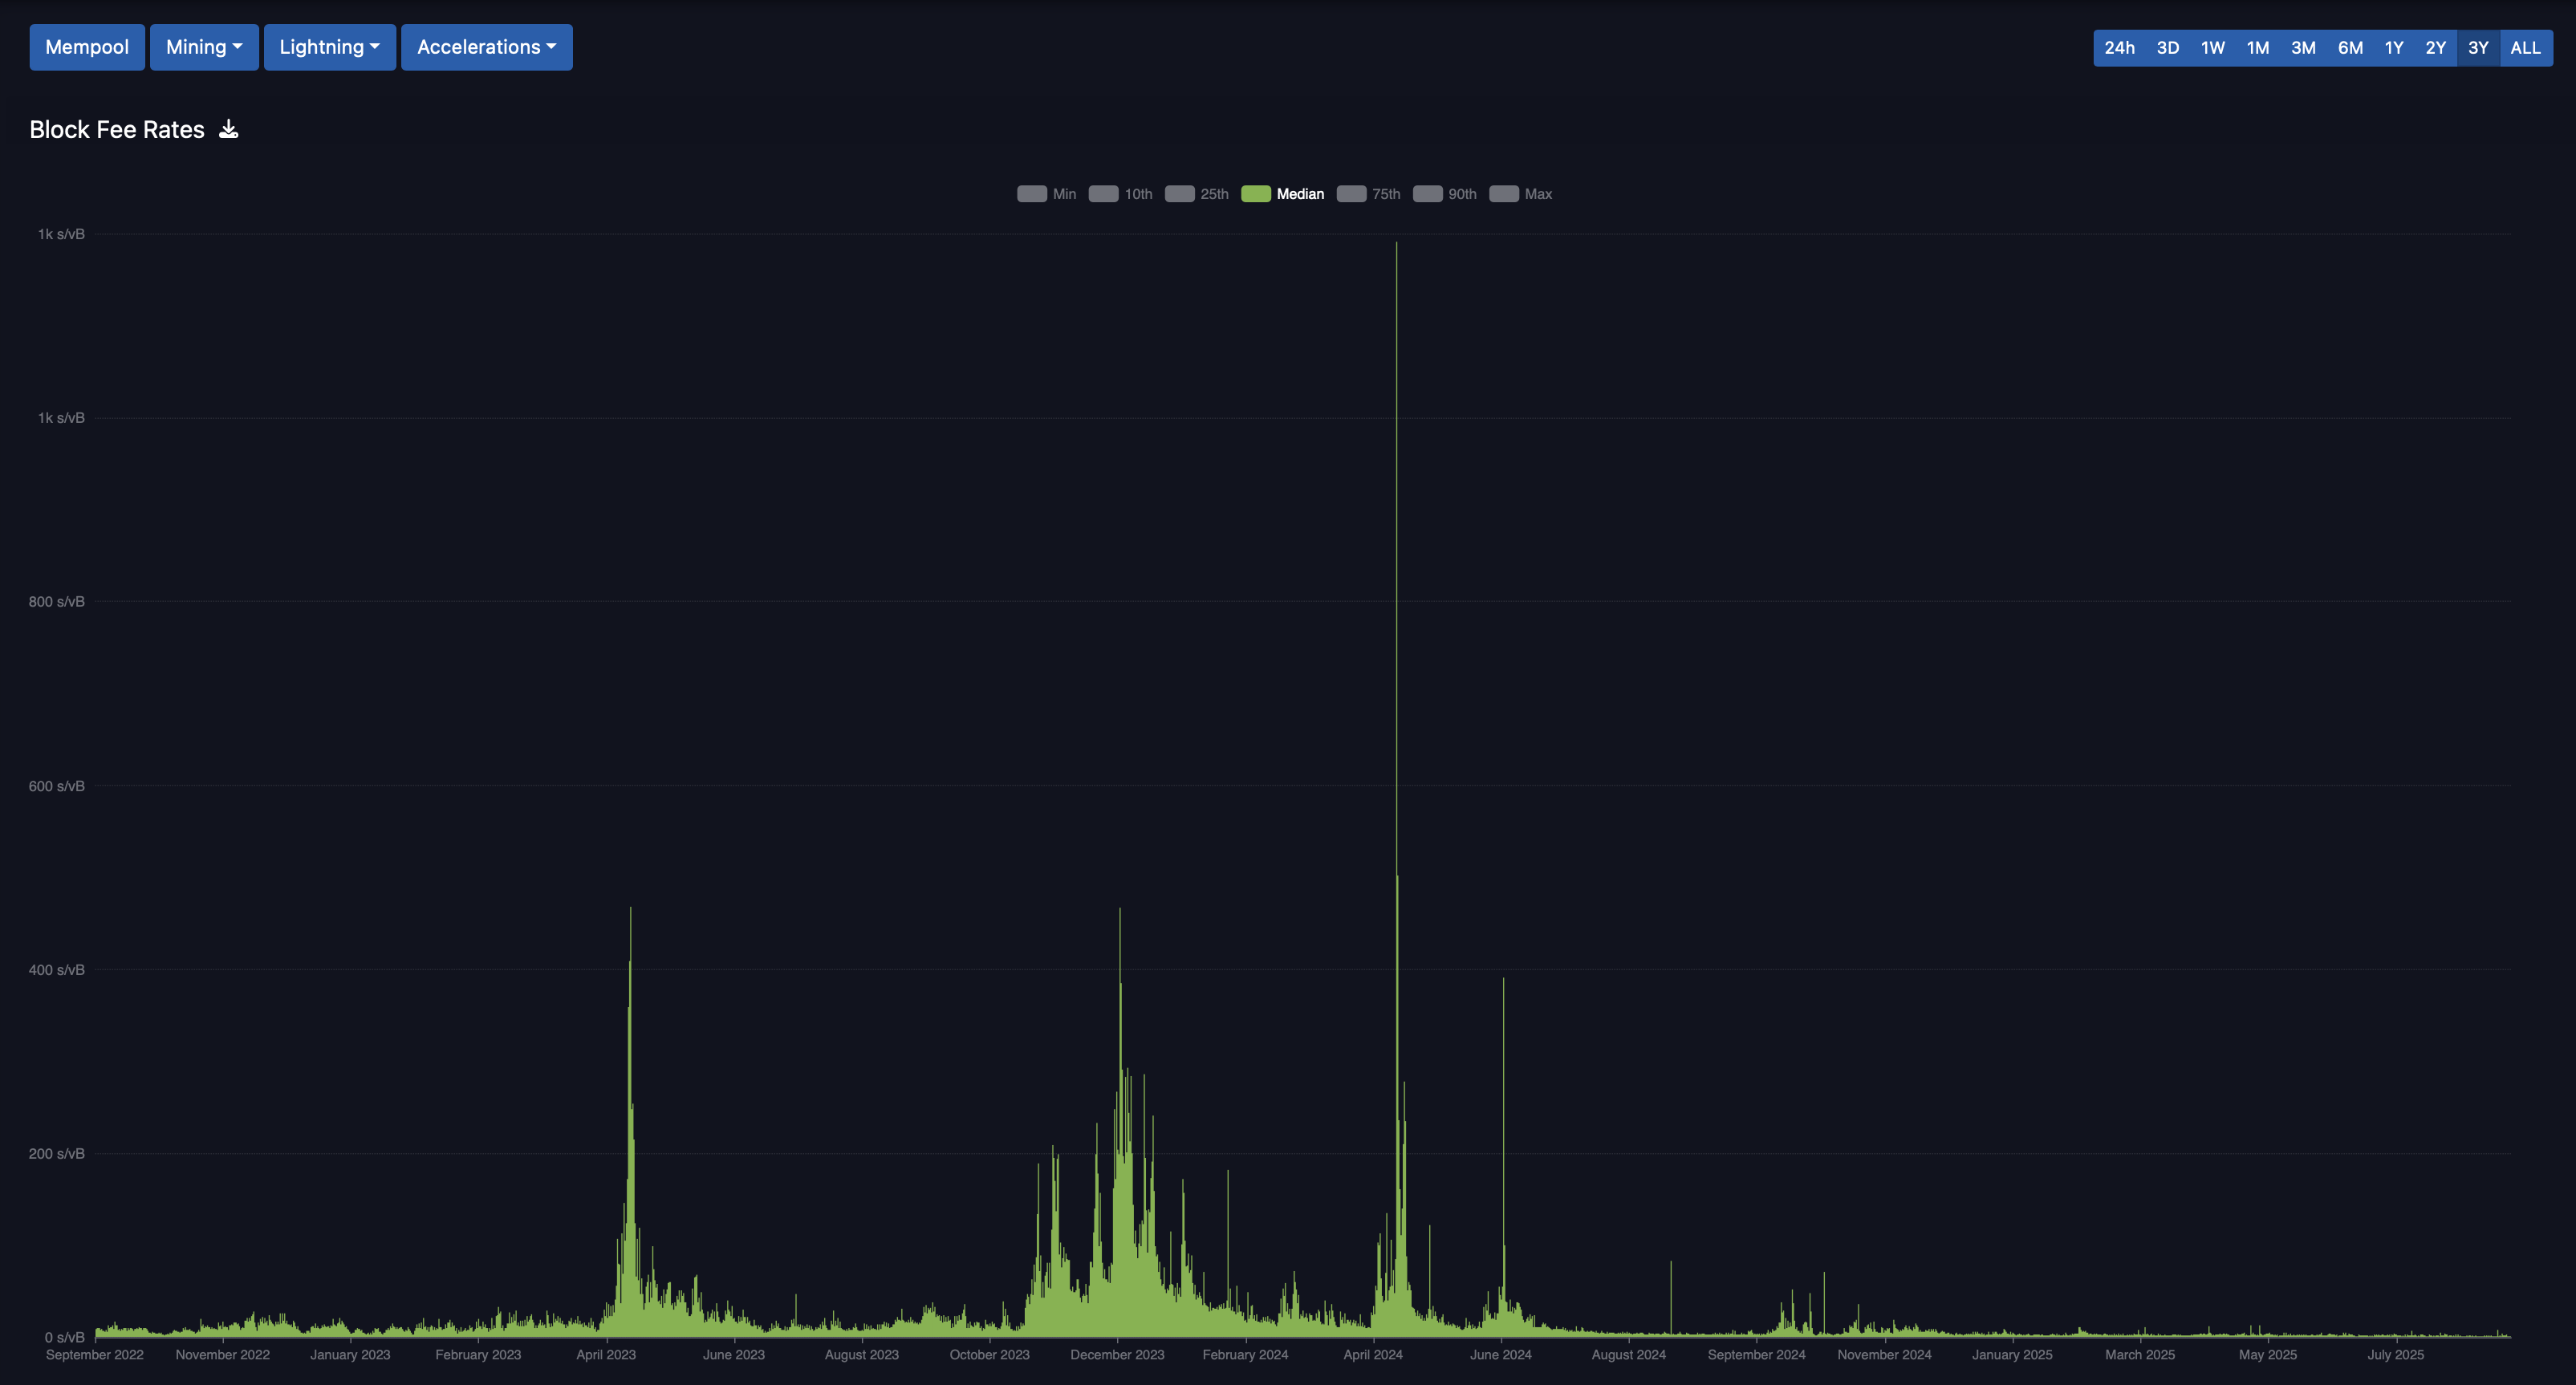Click the November 2024 axis label
The height and width of the screenshot is (1385, 2576).
pyautogui.click(x=1884, y=1355)
